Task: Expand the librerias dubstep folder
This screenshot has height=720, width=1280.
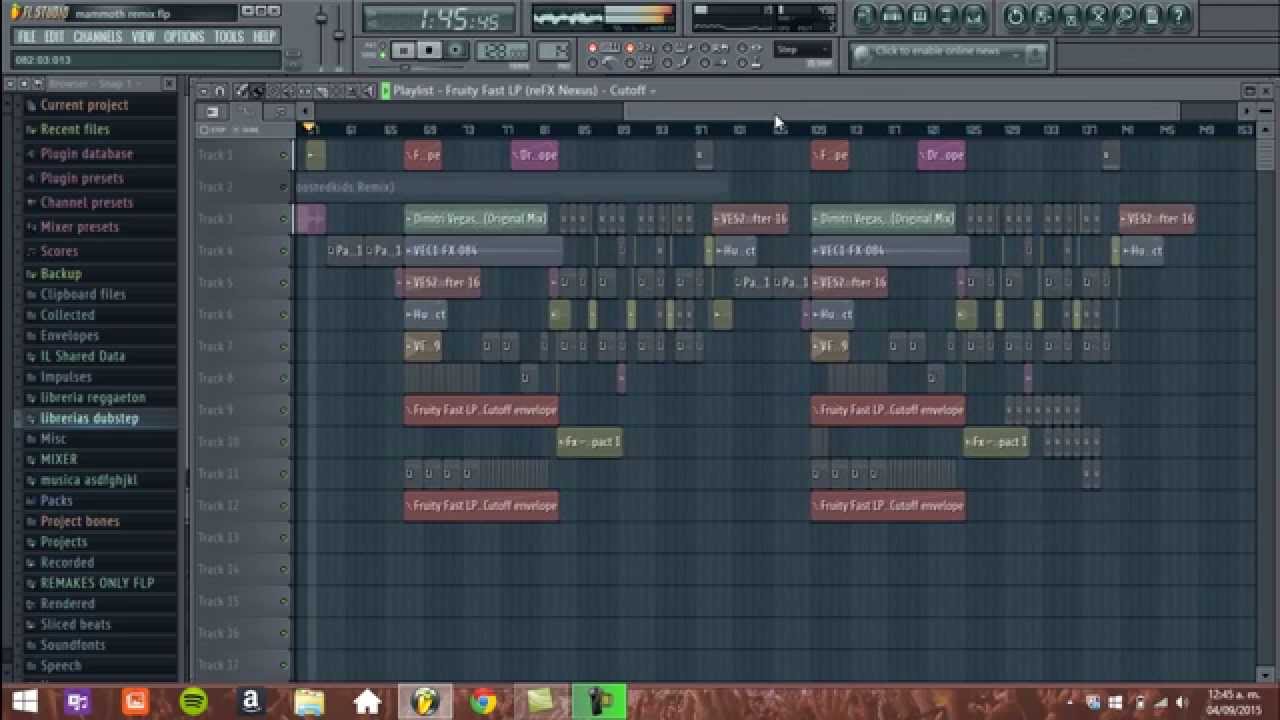Action: click(89, 418)
